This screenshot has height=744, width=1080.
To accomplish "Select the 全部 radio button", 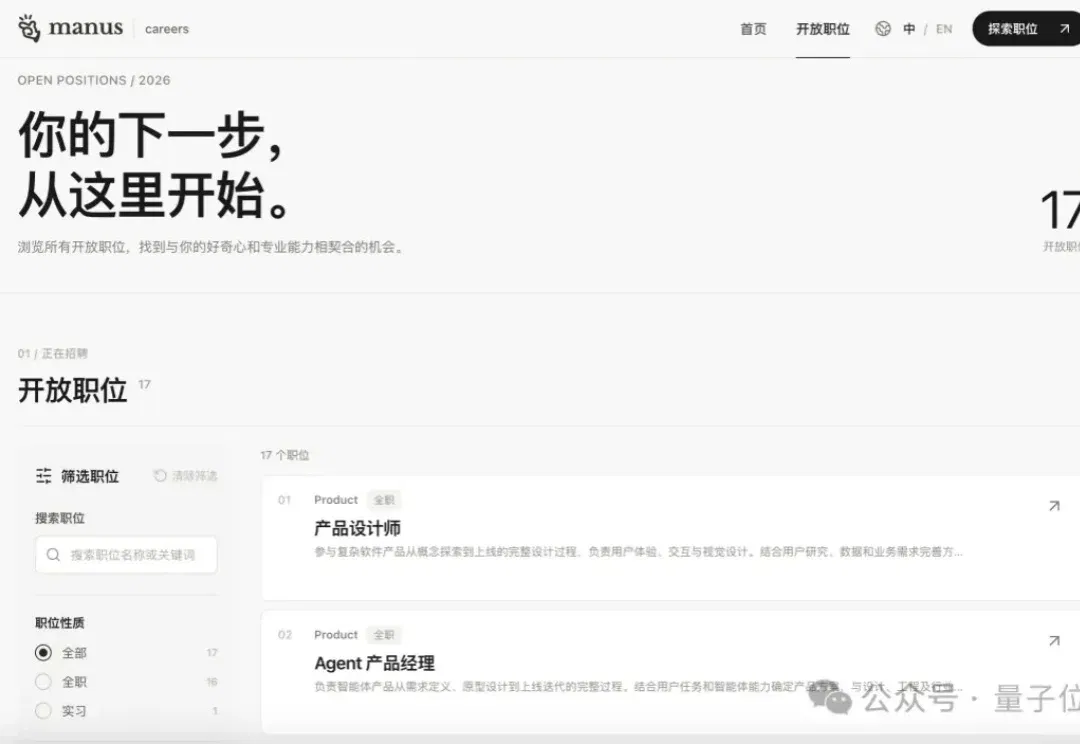I will (x=43, y=652).
